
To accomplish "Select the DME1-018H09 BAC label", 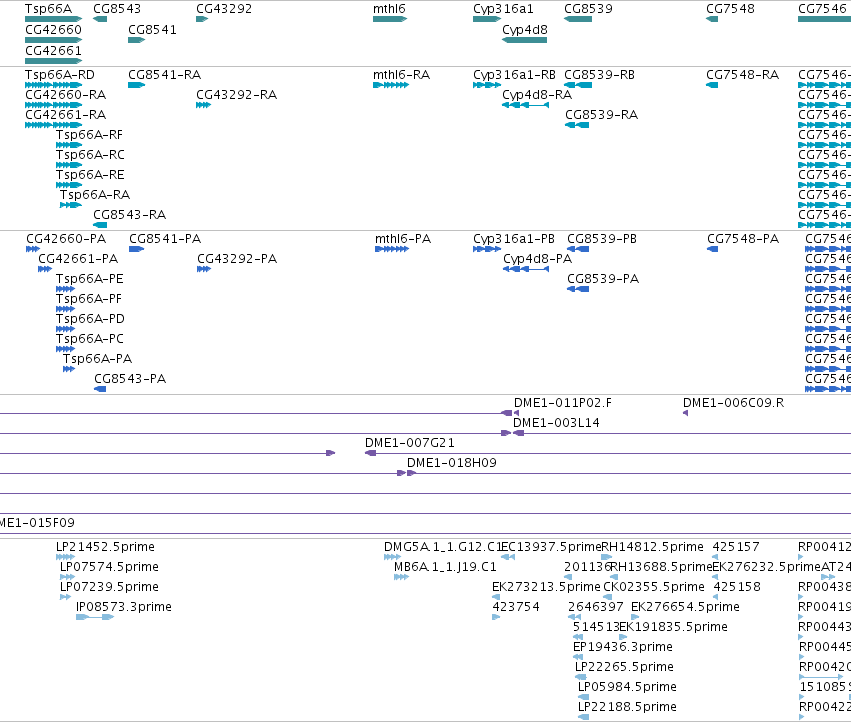I will (452, 463).
